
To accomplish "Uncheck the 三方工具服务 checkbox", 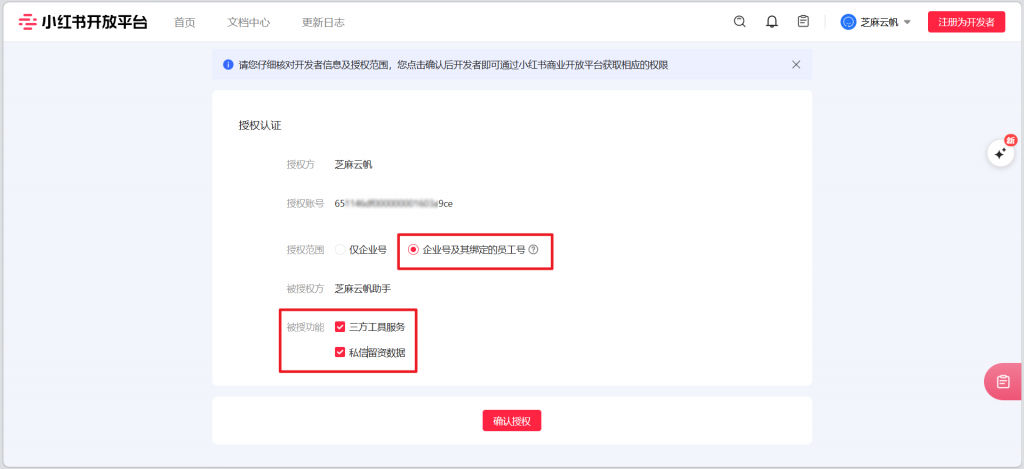I will [340, 327].
